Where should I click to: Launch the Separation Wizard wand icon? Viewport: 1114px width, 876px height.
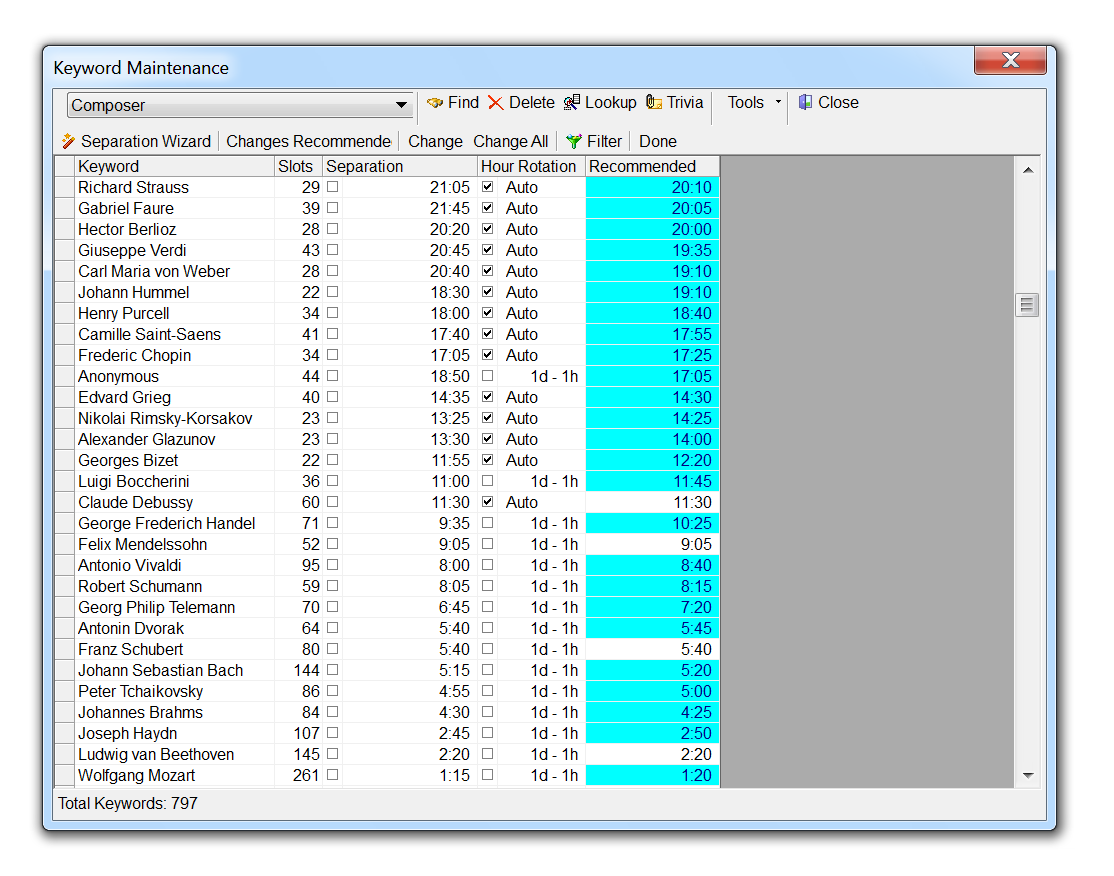[x=68, y=141]
